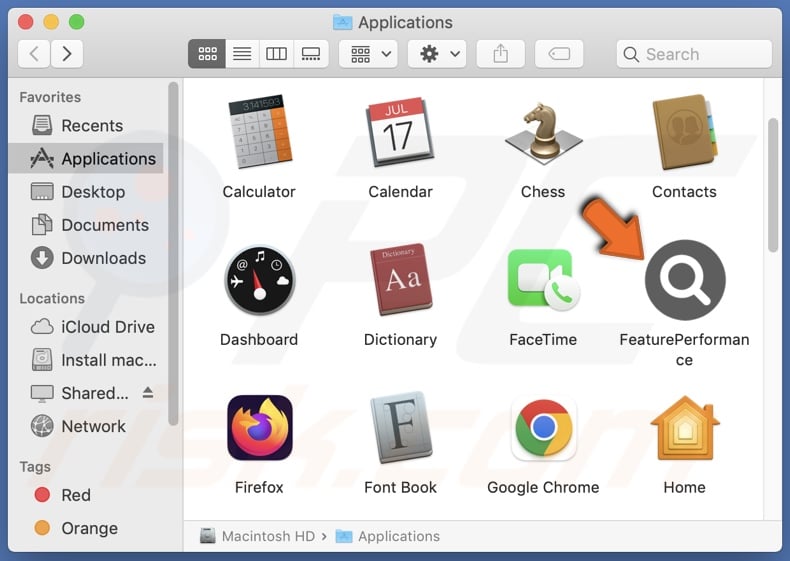The height and width of the screenshot is (561, 790).
Task: Go forward with the right chevron button
Action: (67, 53)
